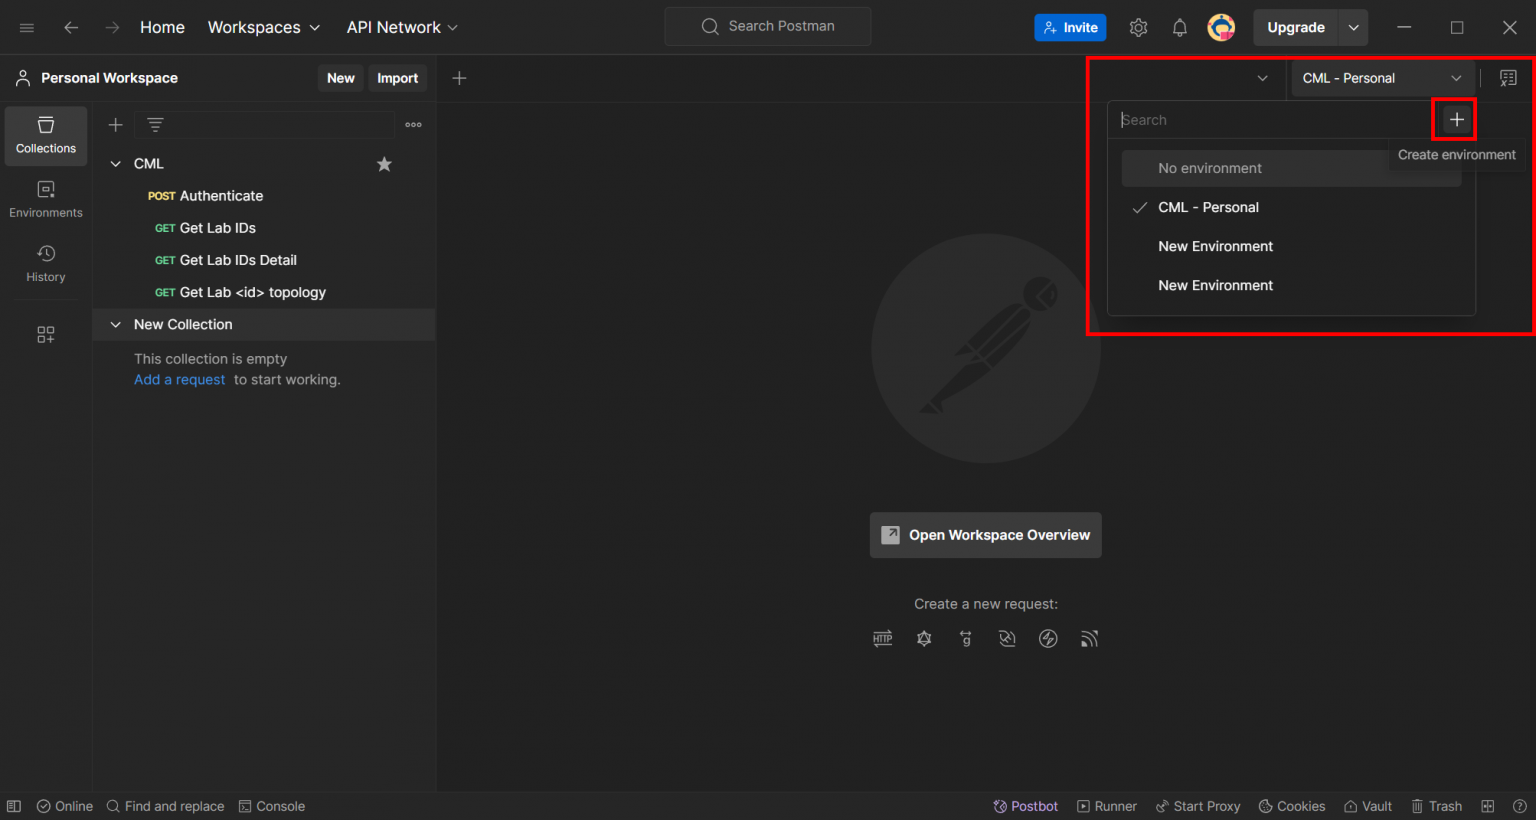Screen dimensions: 1536x820
Task: Open the Runner
Action: coord(1107,806)
